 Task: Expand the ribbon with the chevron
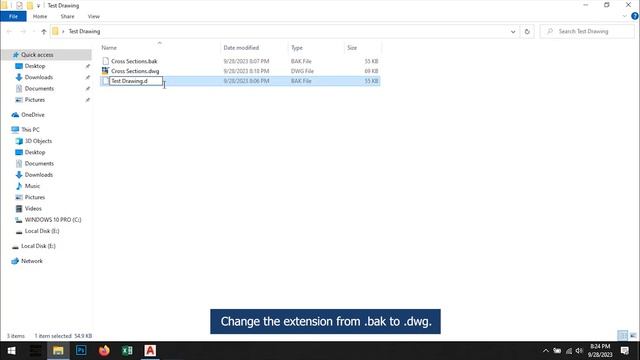[x=624, y=16]
